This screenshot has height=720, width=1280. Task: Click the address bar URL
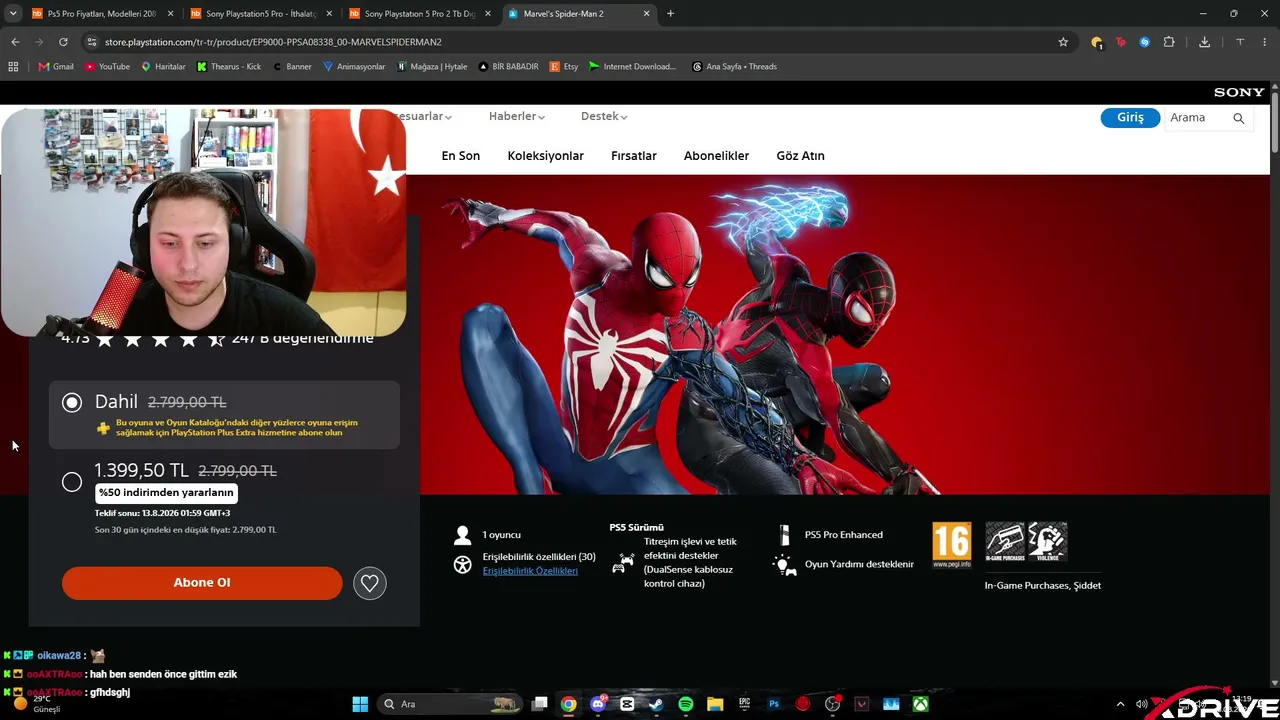pos(273,42)
